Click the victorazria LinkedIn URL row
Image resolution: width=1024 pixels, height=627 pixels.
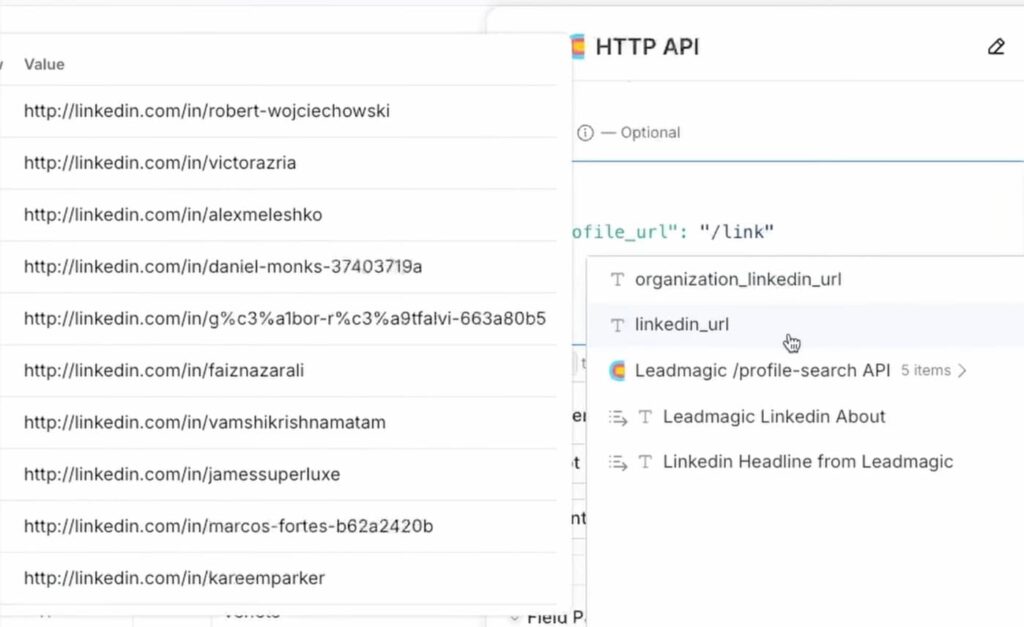point(278,163)
